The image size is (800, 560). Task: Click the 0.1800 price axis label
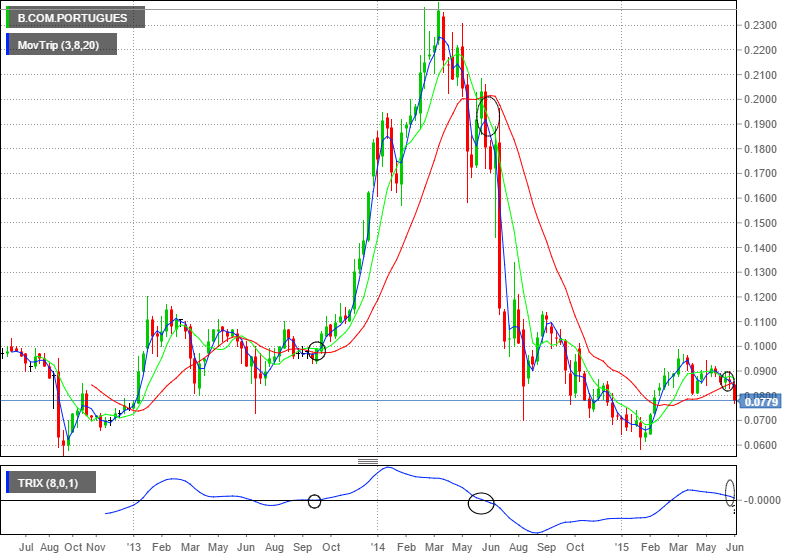760,149
